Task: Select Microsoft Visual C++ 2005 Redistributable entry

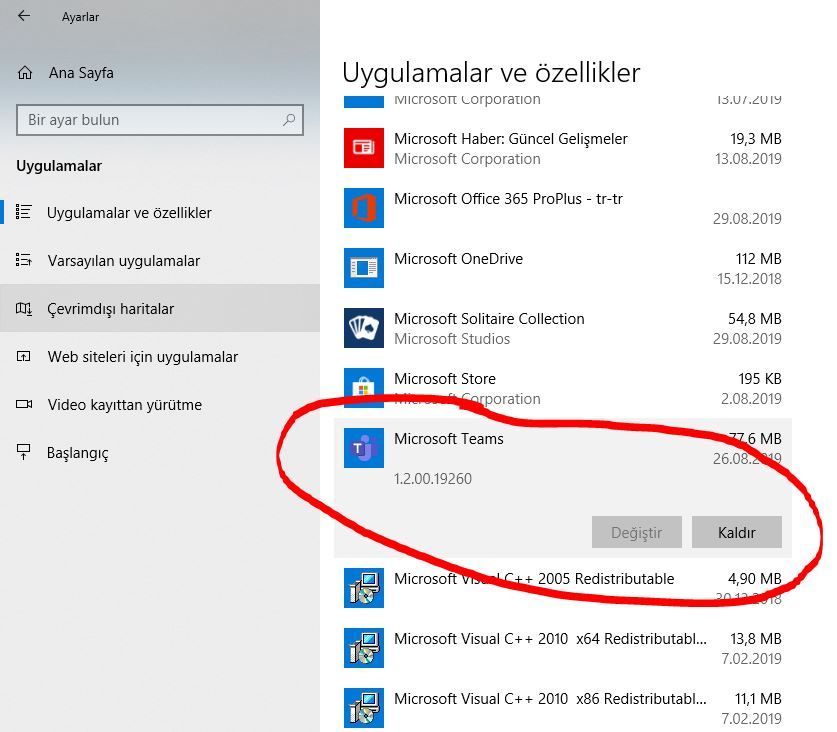Action: 563,588
